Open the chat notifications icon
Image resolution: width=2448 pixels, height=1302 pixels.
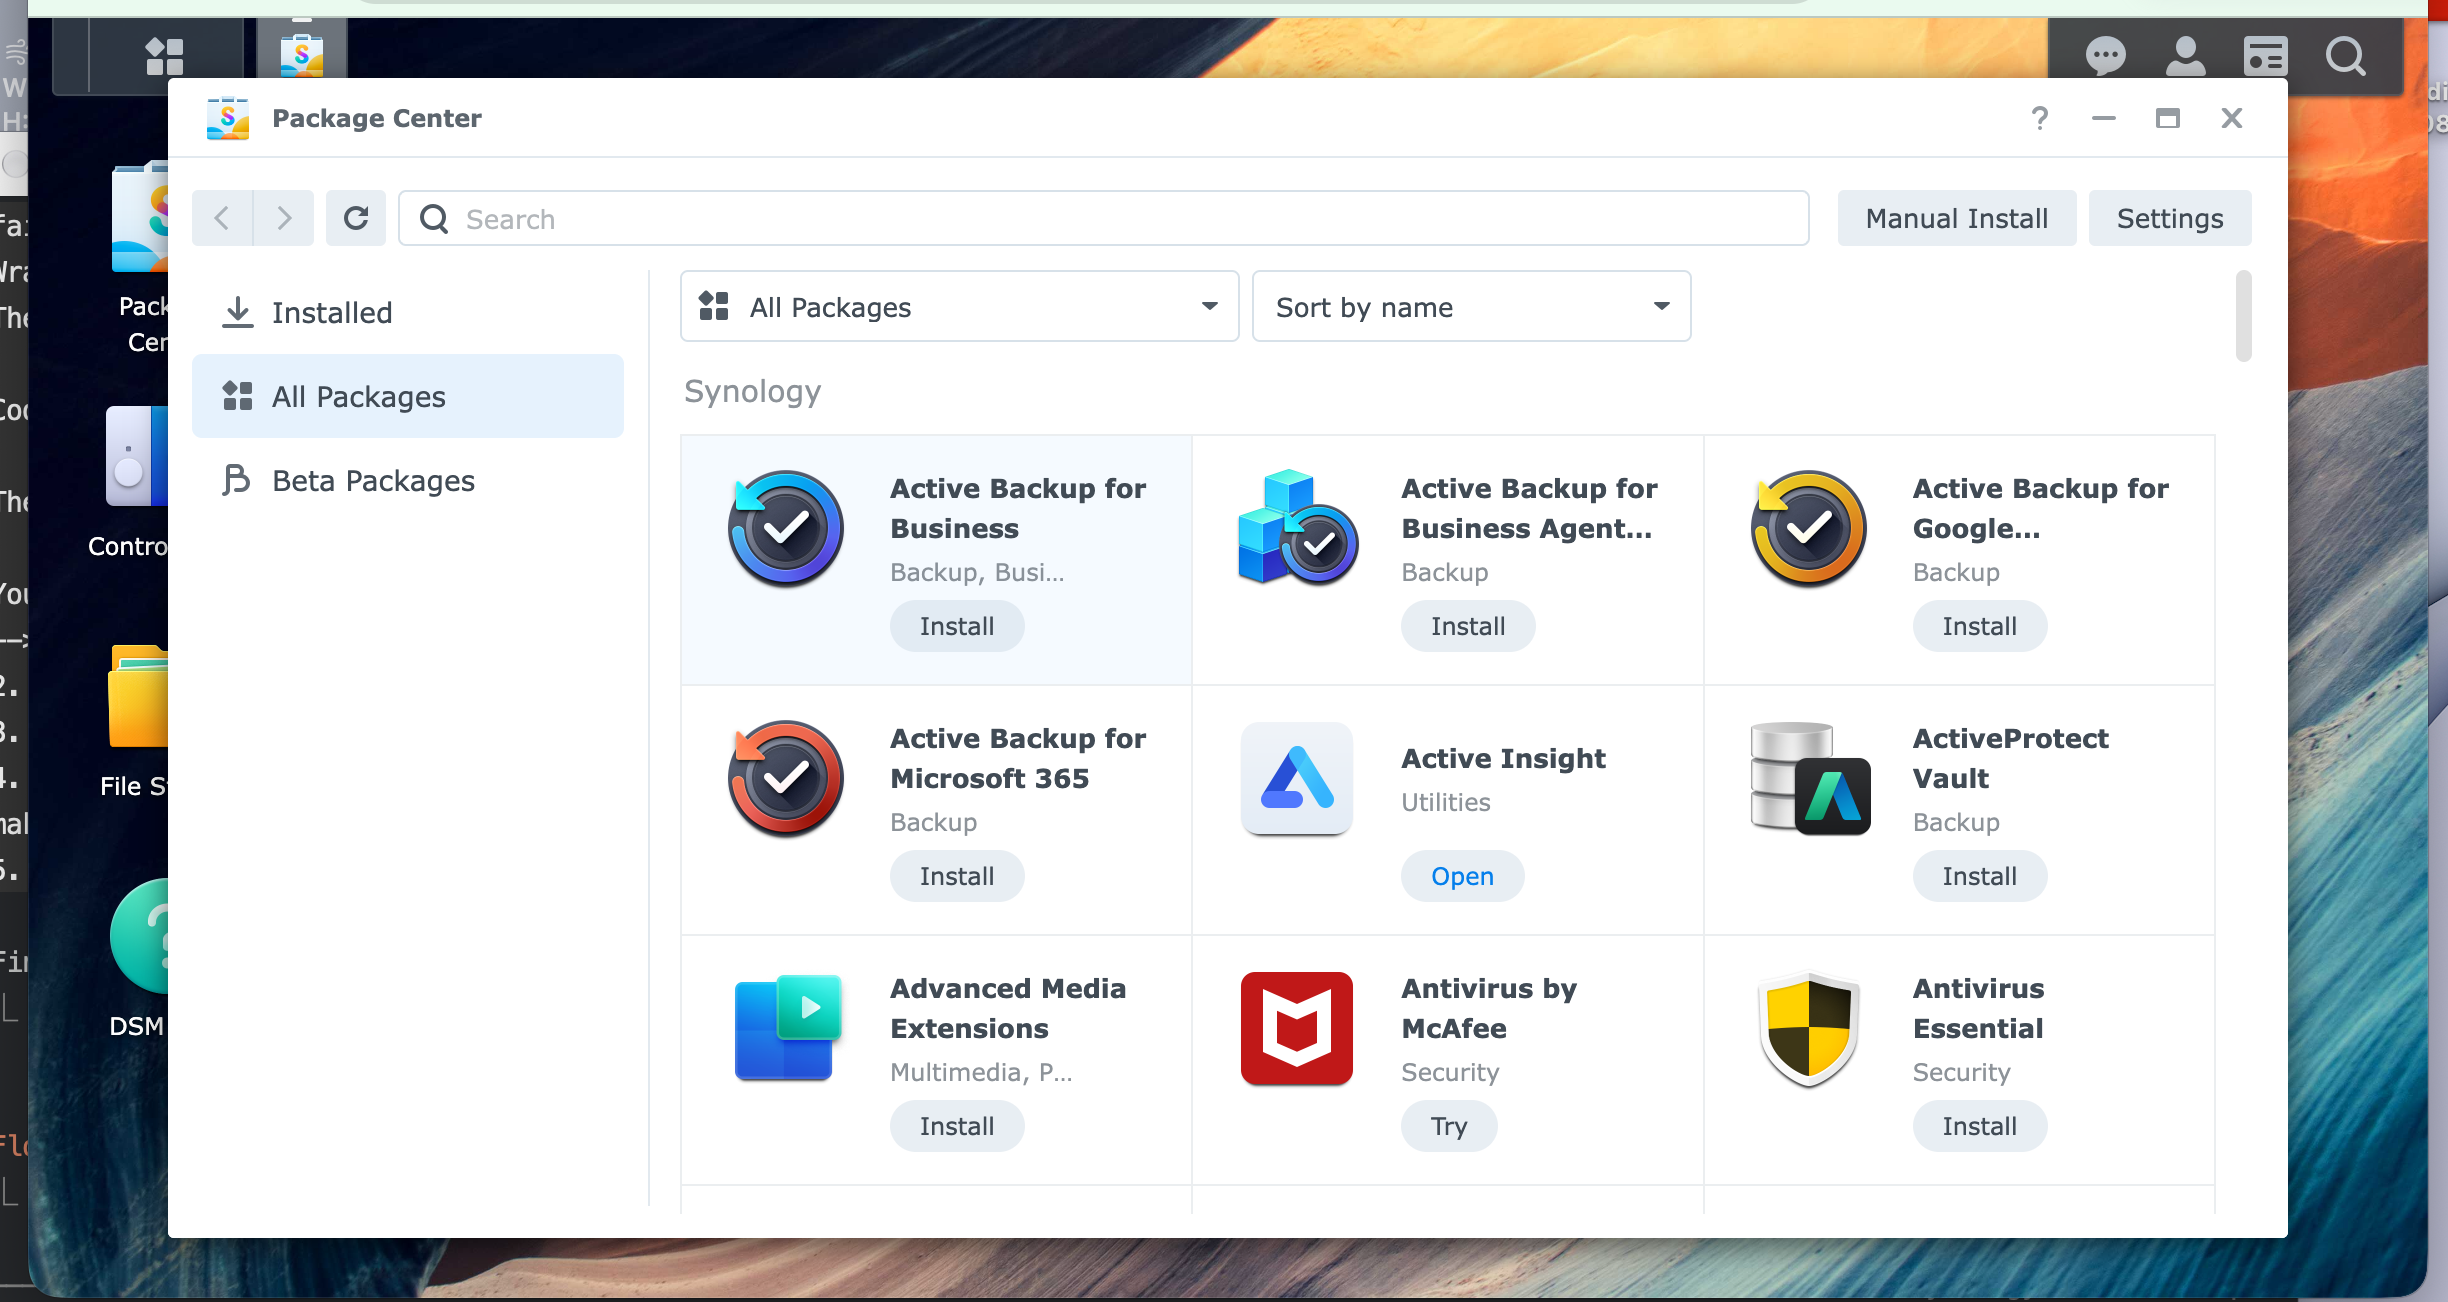pyautogui.click(x=2105, y=56)
